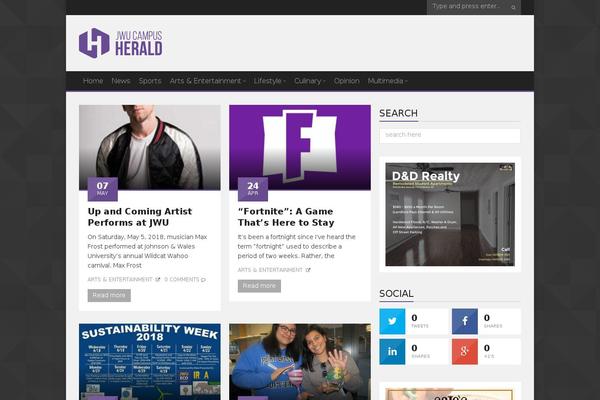Click the 07 May date badge
Image resolution: width=600 pixels, height=400 pixels.
pos(103,189)
